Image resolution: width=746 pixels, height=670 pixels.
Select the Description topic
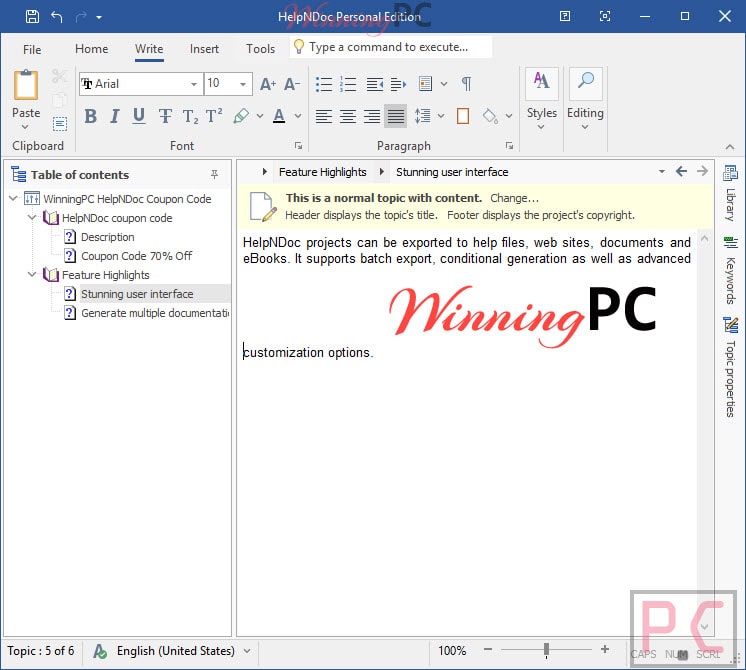pos(108,237)
